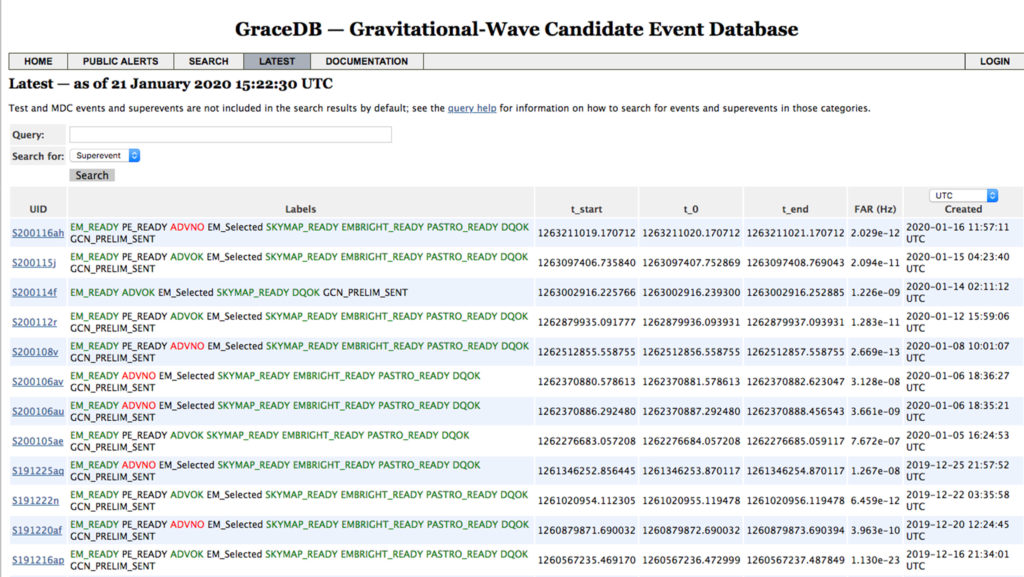Click the t_end column header
The height and width of the screenshot is (577, 1024).
[795, 209]
